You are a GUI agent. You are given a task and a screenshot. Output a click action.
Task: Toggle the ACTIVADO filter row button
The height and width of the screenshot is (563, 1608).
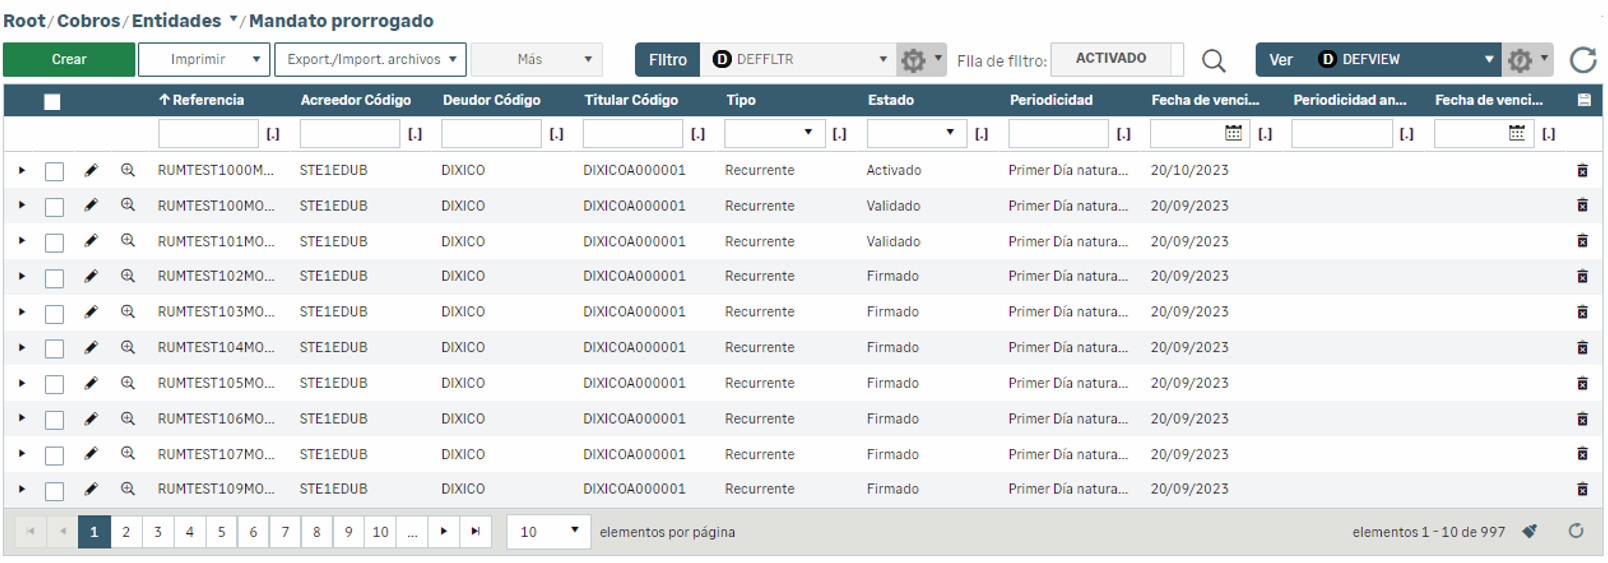tap(1111, 59)
